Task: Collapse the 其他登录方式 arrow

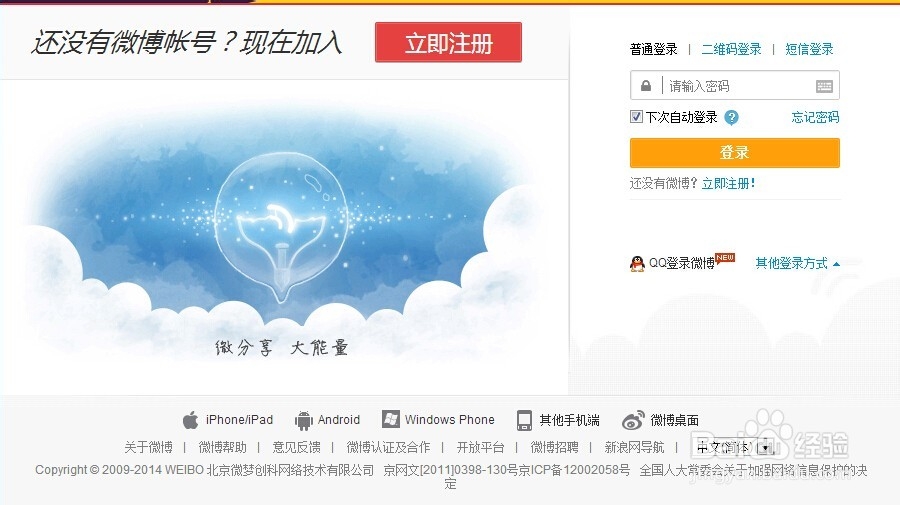Action: 836,264
